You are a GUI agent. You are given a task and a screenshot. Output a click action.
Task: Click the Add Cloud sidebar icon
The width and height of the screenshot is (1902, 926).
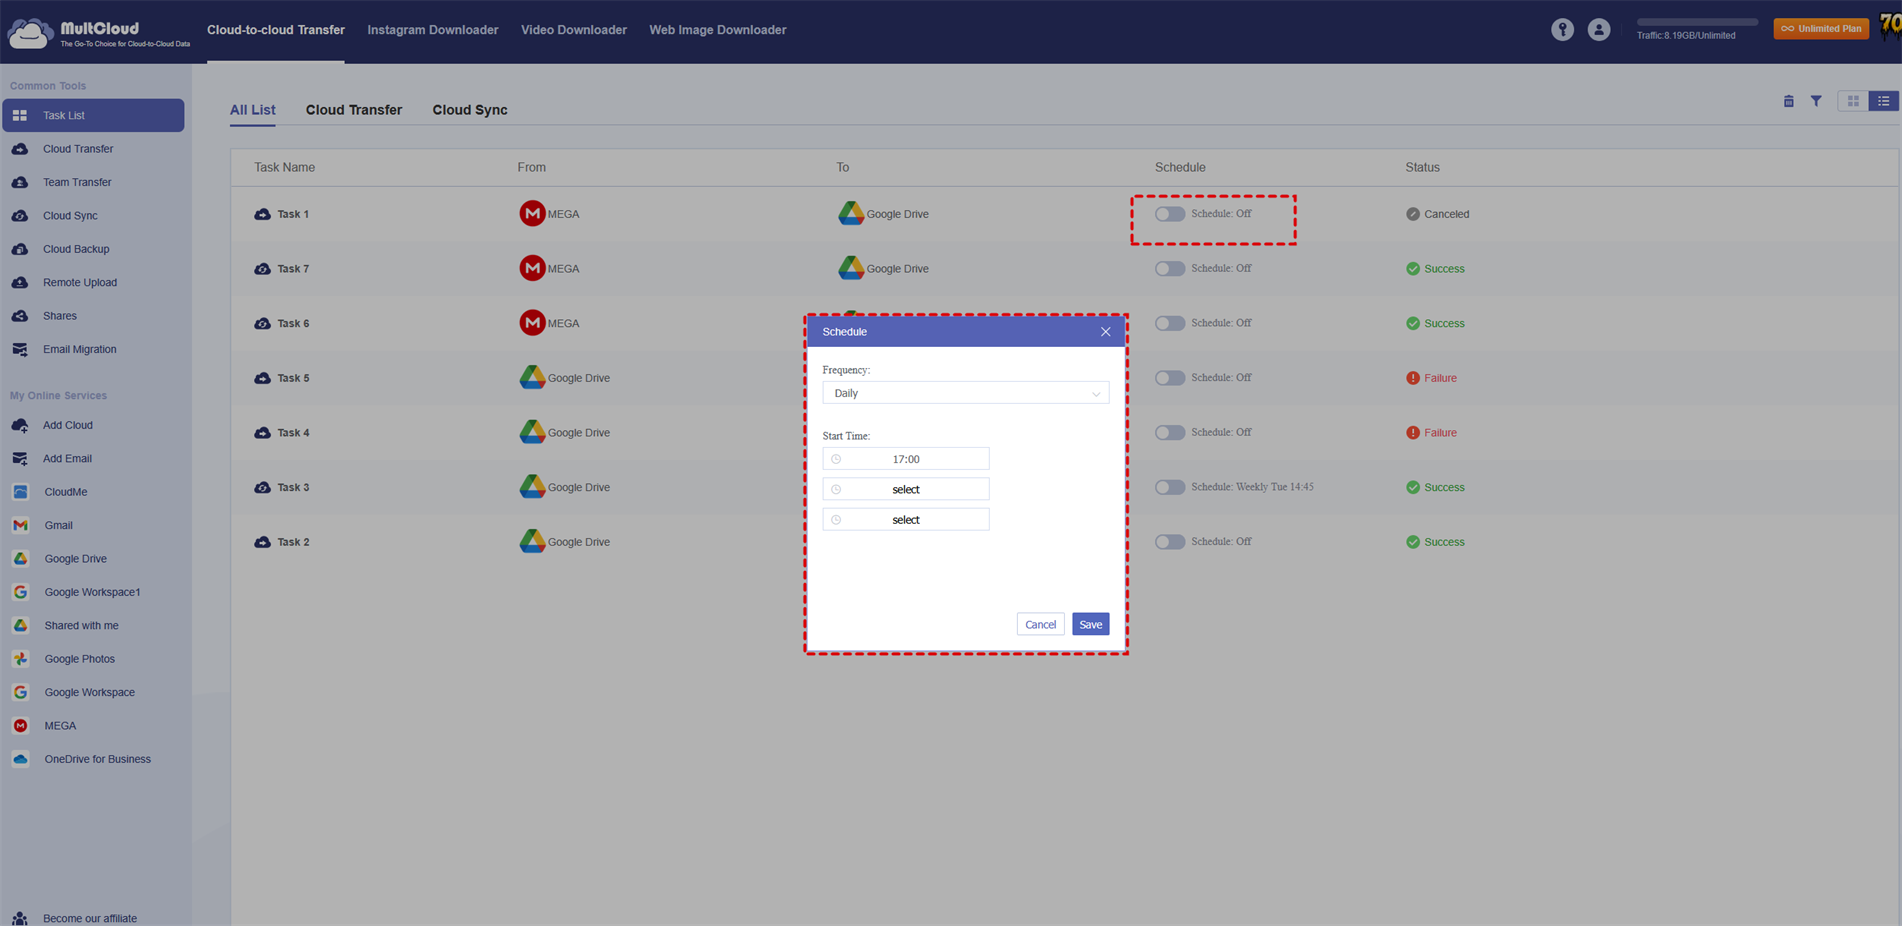click(x=20, y=425)
